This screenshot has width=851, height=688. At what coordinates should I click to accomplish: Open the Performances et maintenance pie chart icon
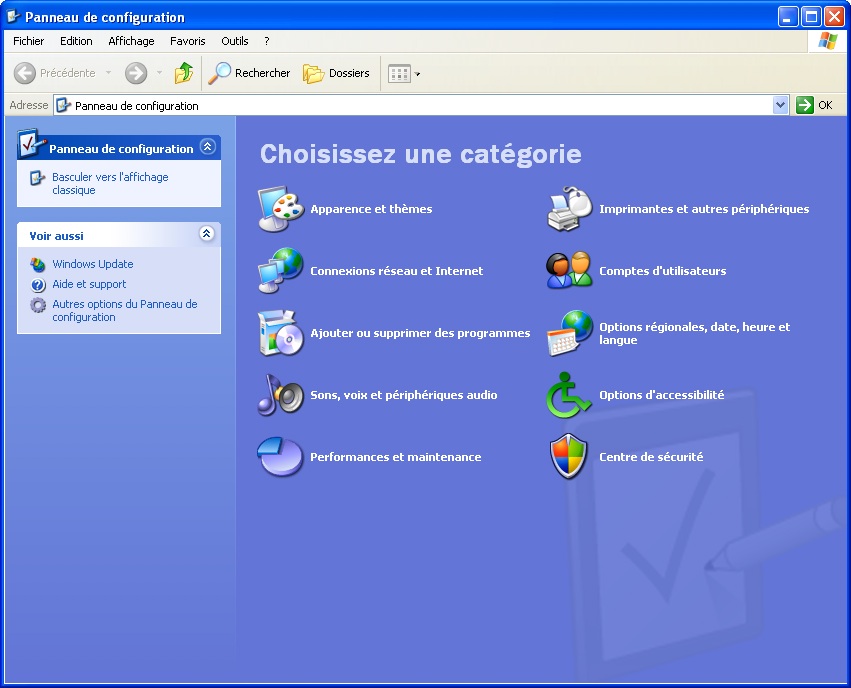coord(280,457)
